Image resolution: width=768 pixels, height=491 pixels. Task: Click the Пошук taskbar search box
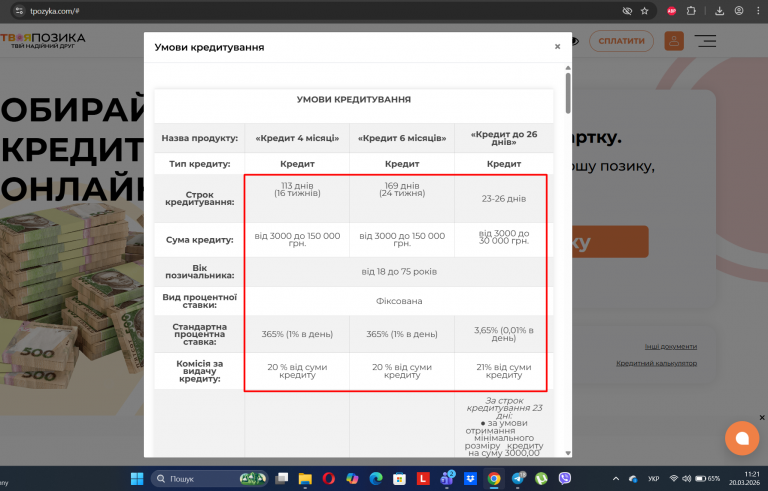[209, 479]
